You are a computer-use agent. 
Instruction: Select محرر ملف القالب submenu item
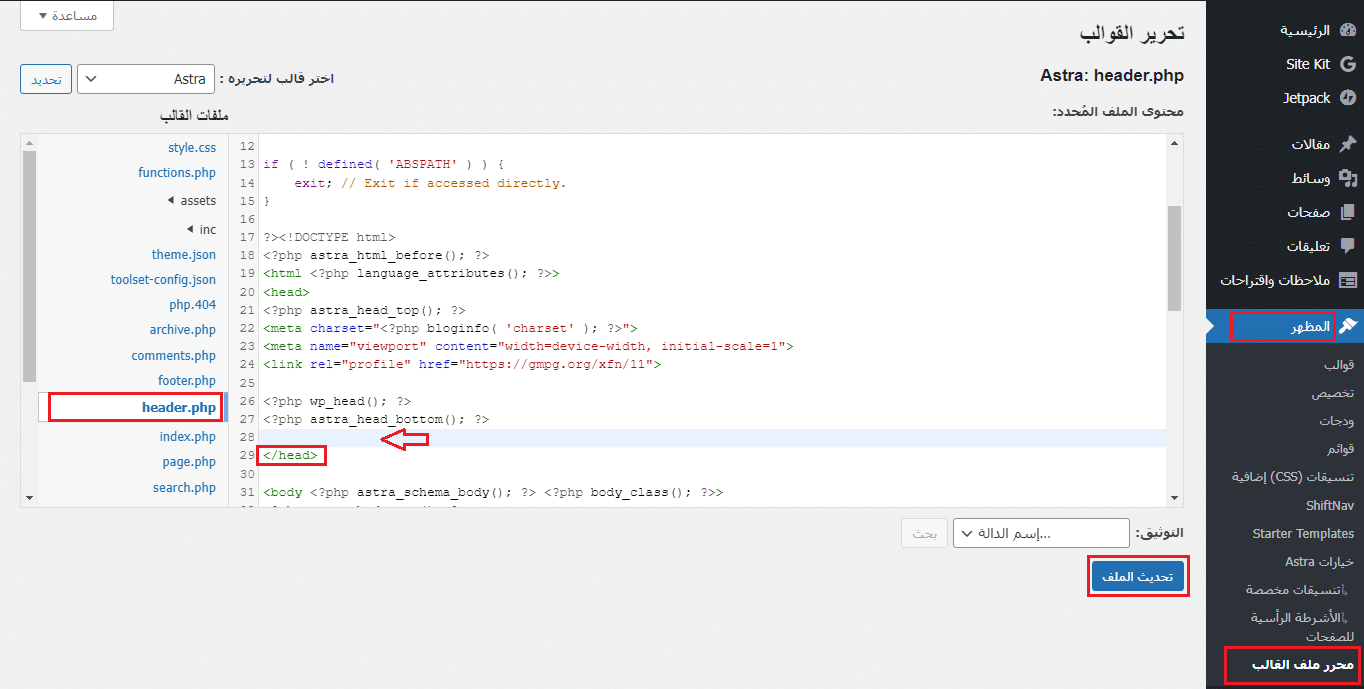(x=1289, y=665)
